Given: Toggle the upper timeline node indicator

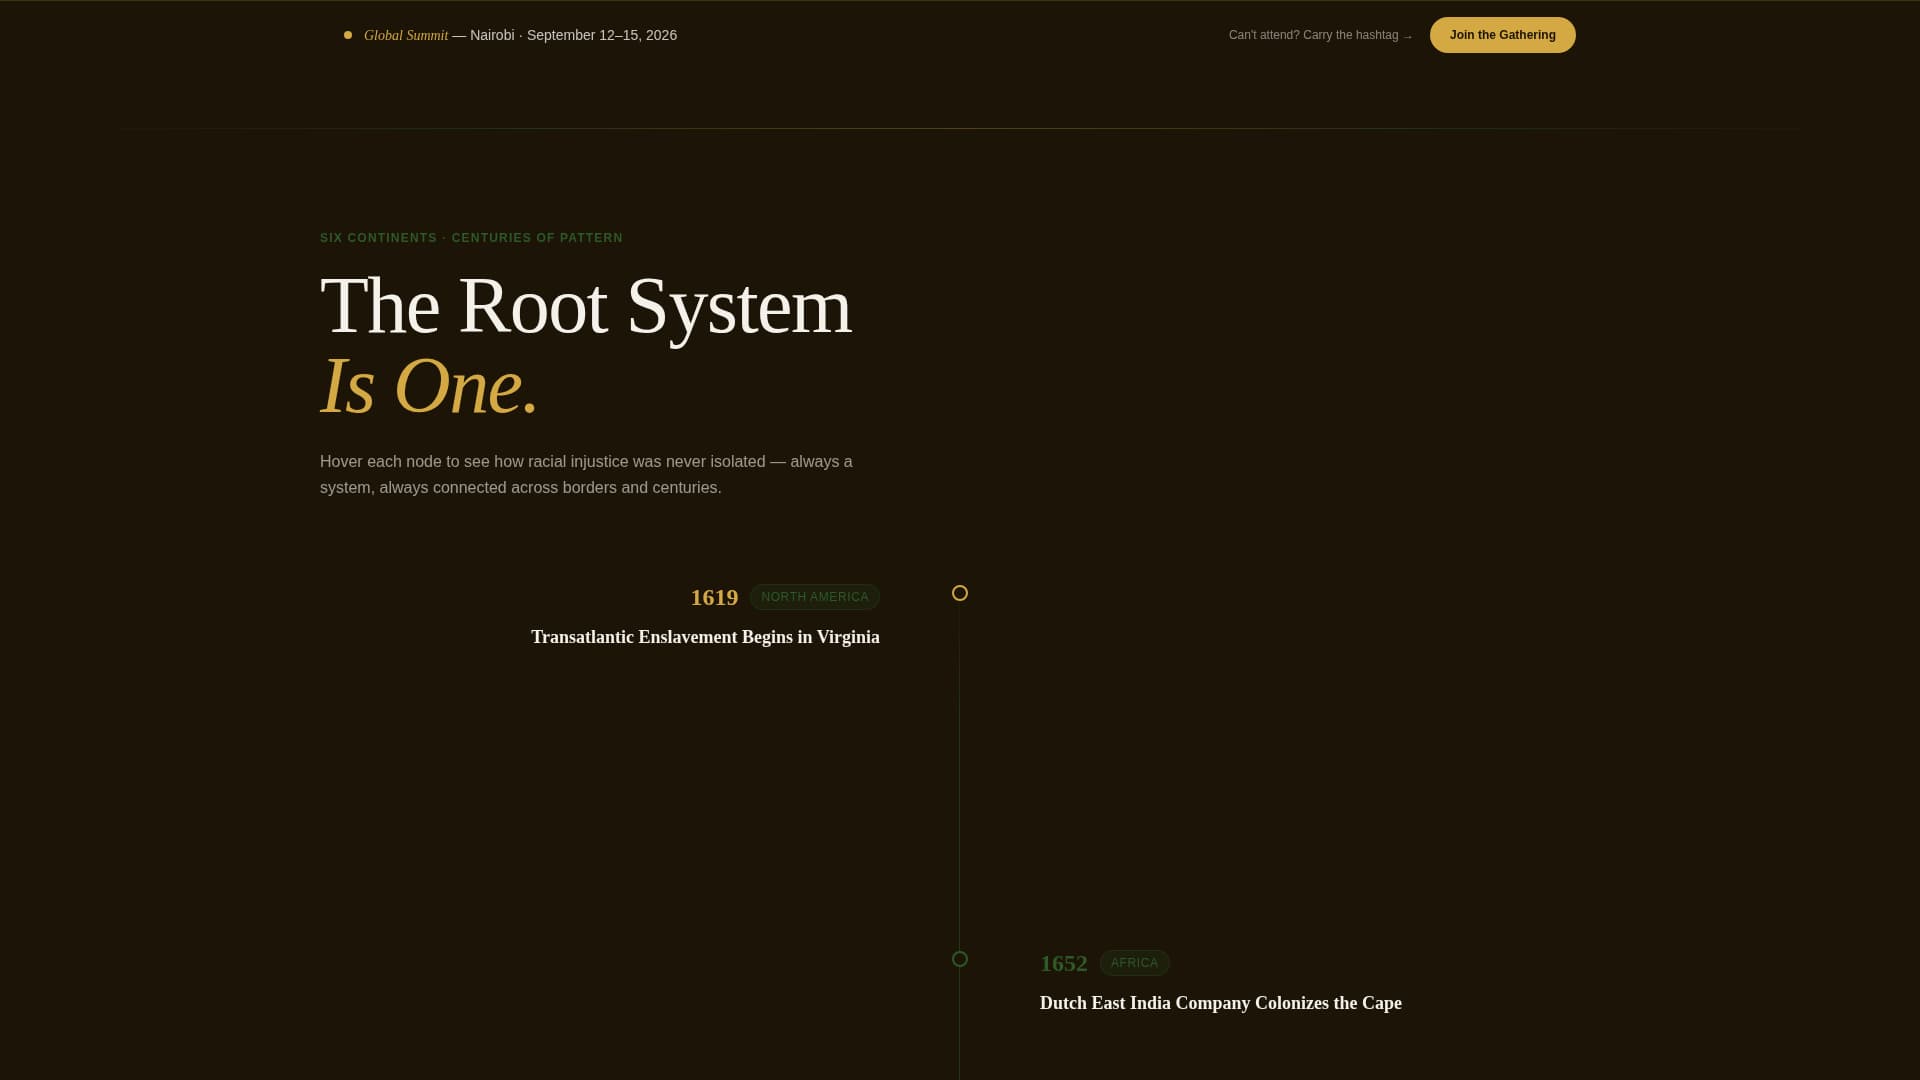Looking at the screenshot, I should point(960,593).
